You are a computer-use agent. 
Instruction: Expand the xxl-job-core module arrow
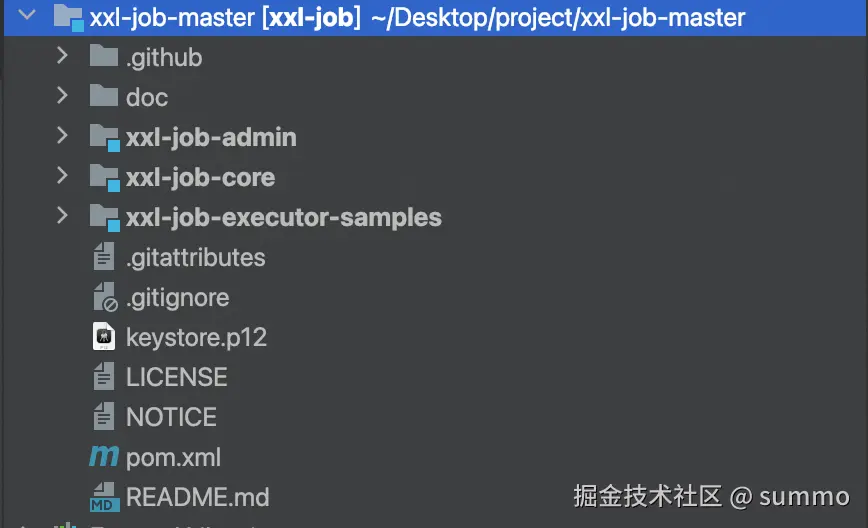62,177
